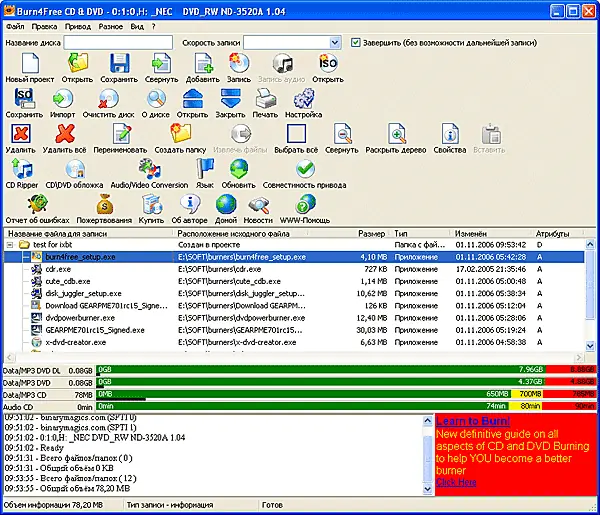This screenshot has width=600, height=515.
Task: Click the Обновить globe icon
Action: pos(239,169)
